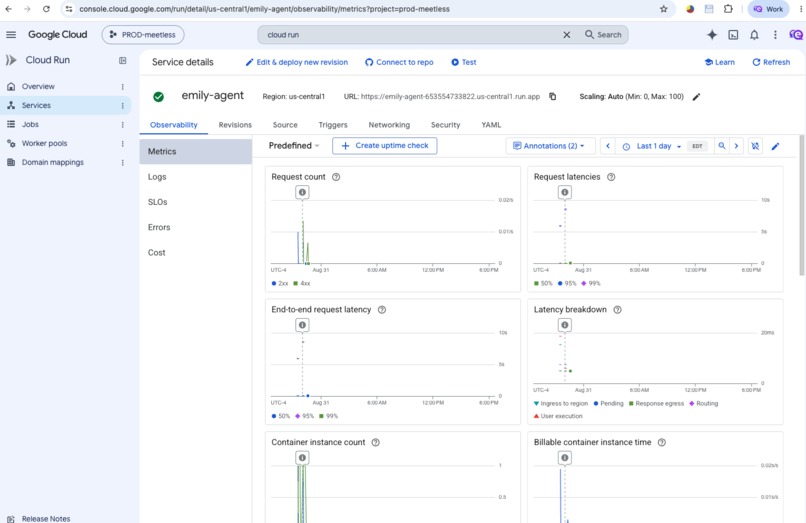Click the Test button
806x523 pixels.
pyautogui.click(x=464, y=62)
